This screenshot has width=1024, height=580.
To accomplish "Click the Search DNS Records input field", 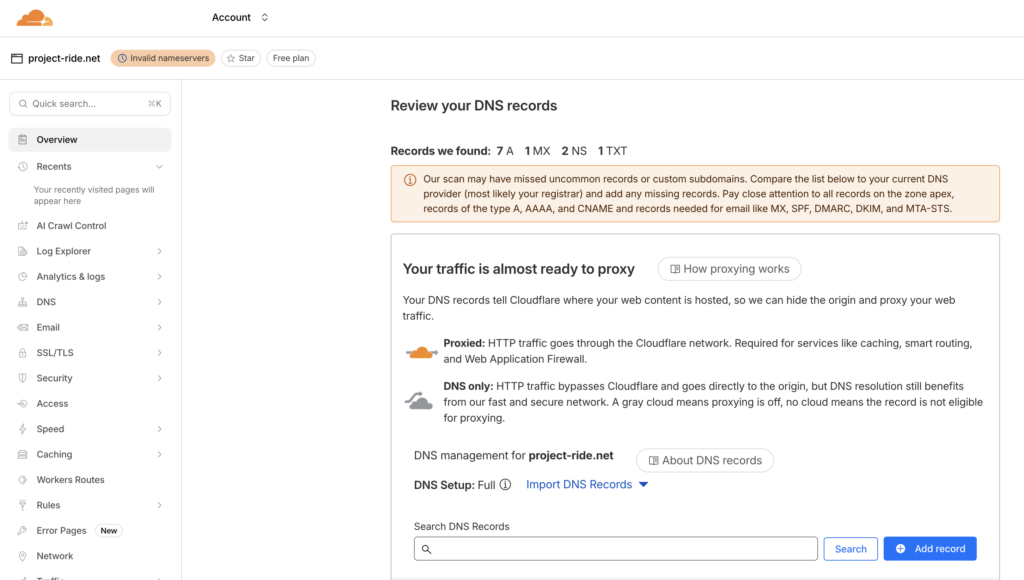I will click(x=616, y=549).
